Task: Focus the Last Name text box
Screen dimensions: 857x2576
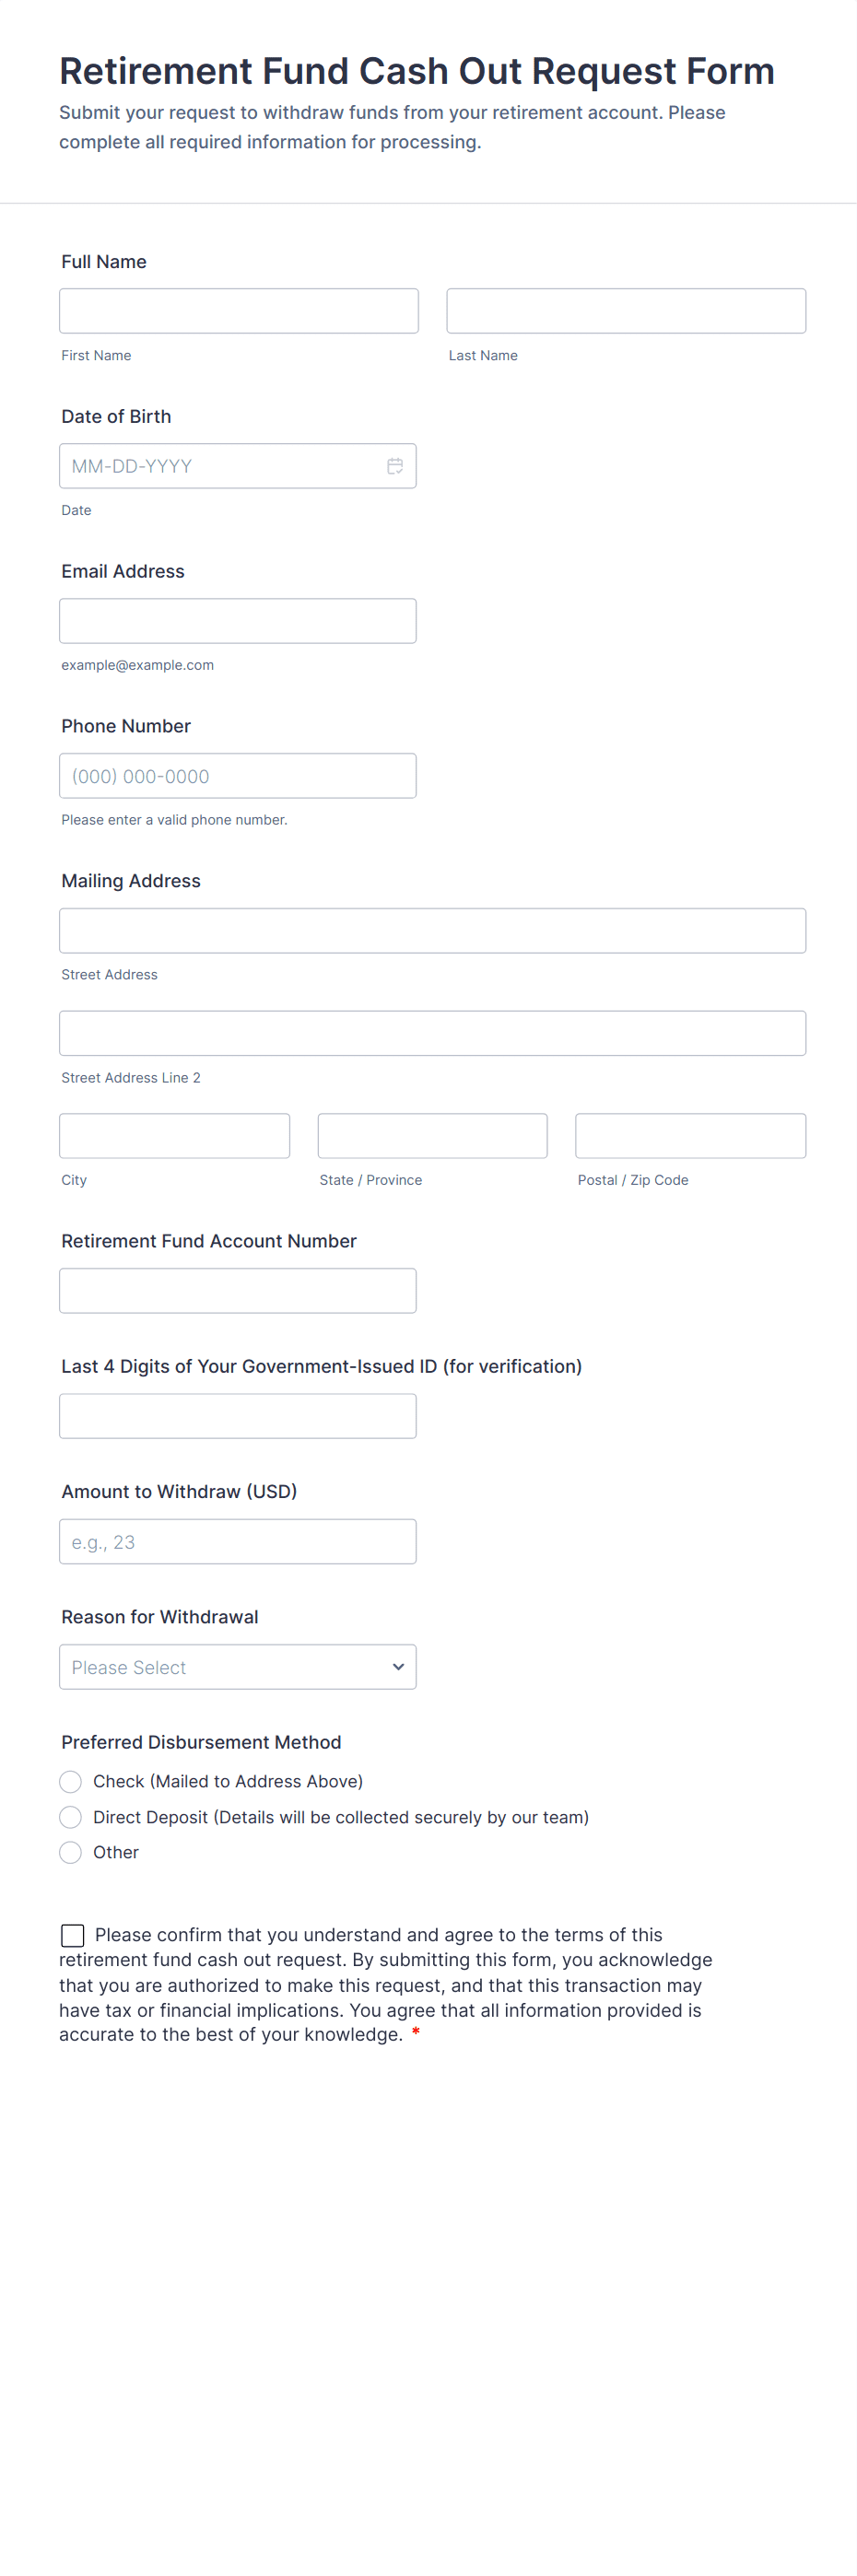Action: (625, 311)
